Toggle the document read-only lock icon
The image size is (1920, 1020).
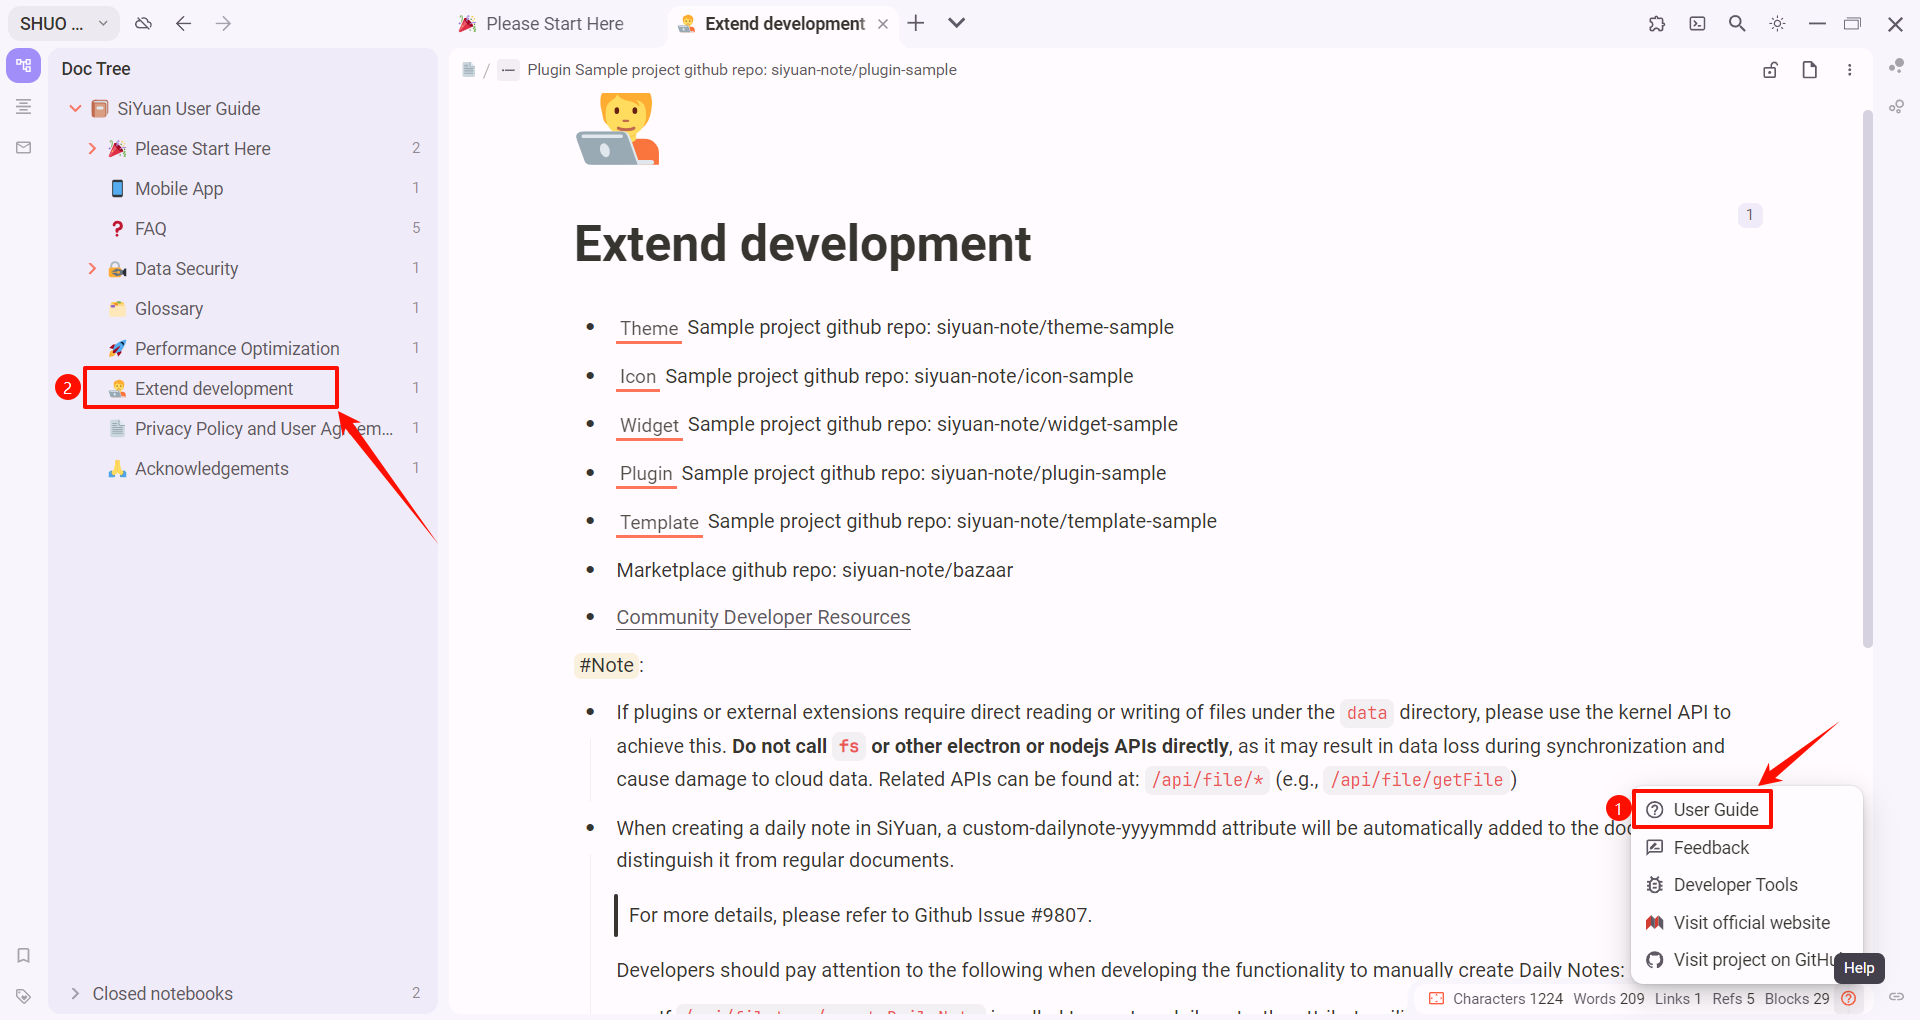click(1770, 70)
